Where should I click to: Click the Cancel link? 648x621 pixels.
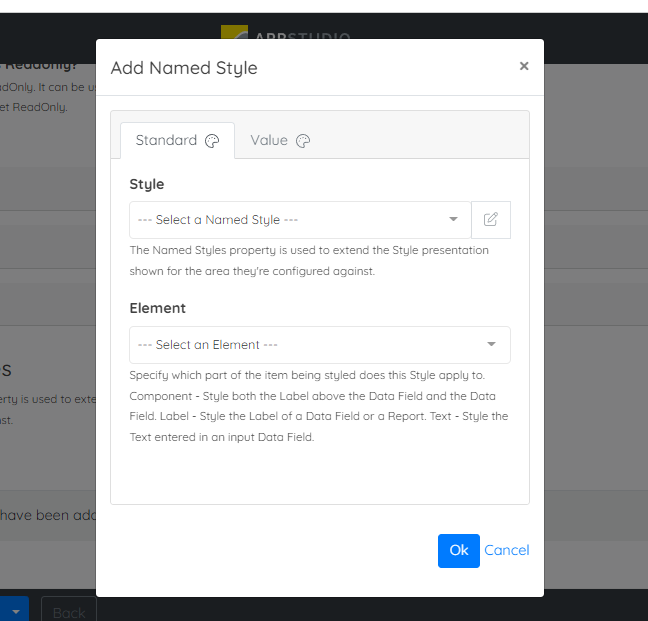coord(507,550)
